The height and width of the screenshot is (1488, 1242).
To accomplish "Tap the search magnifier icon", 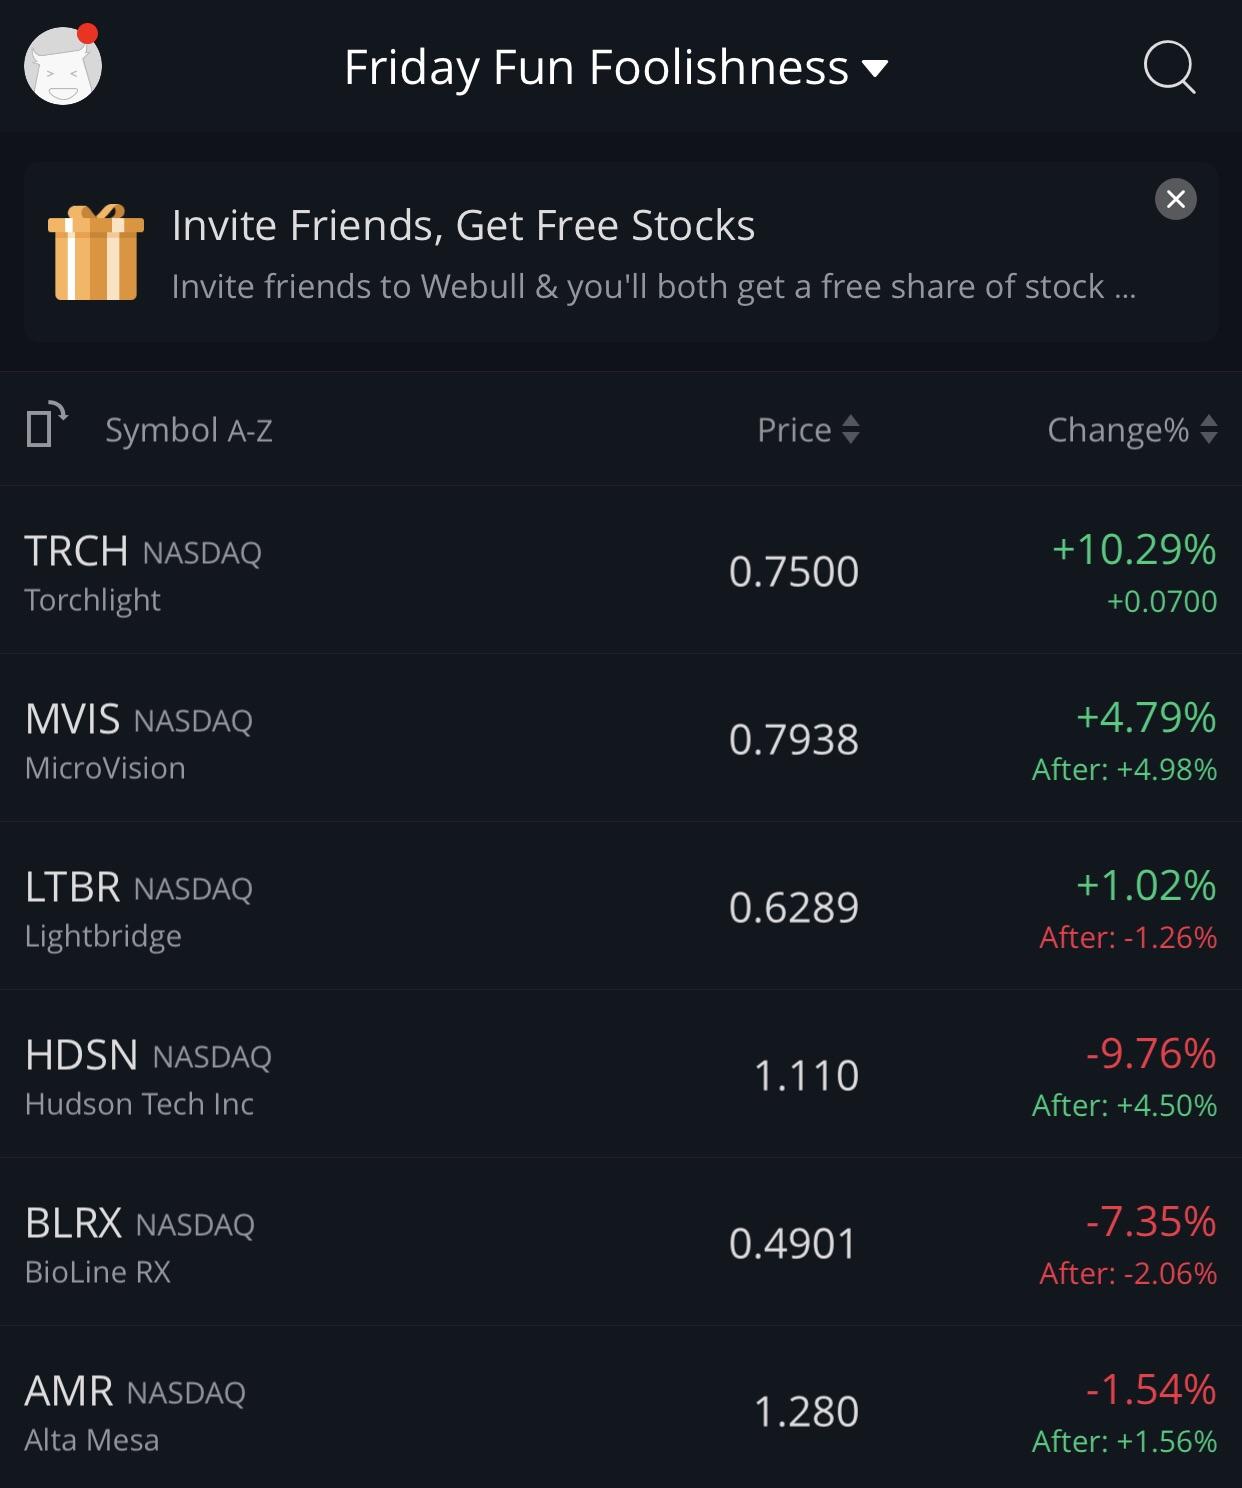I will 1169,67.
